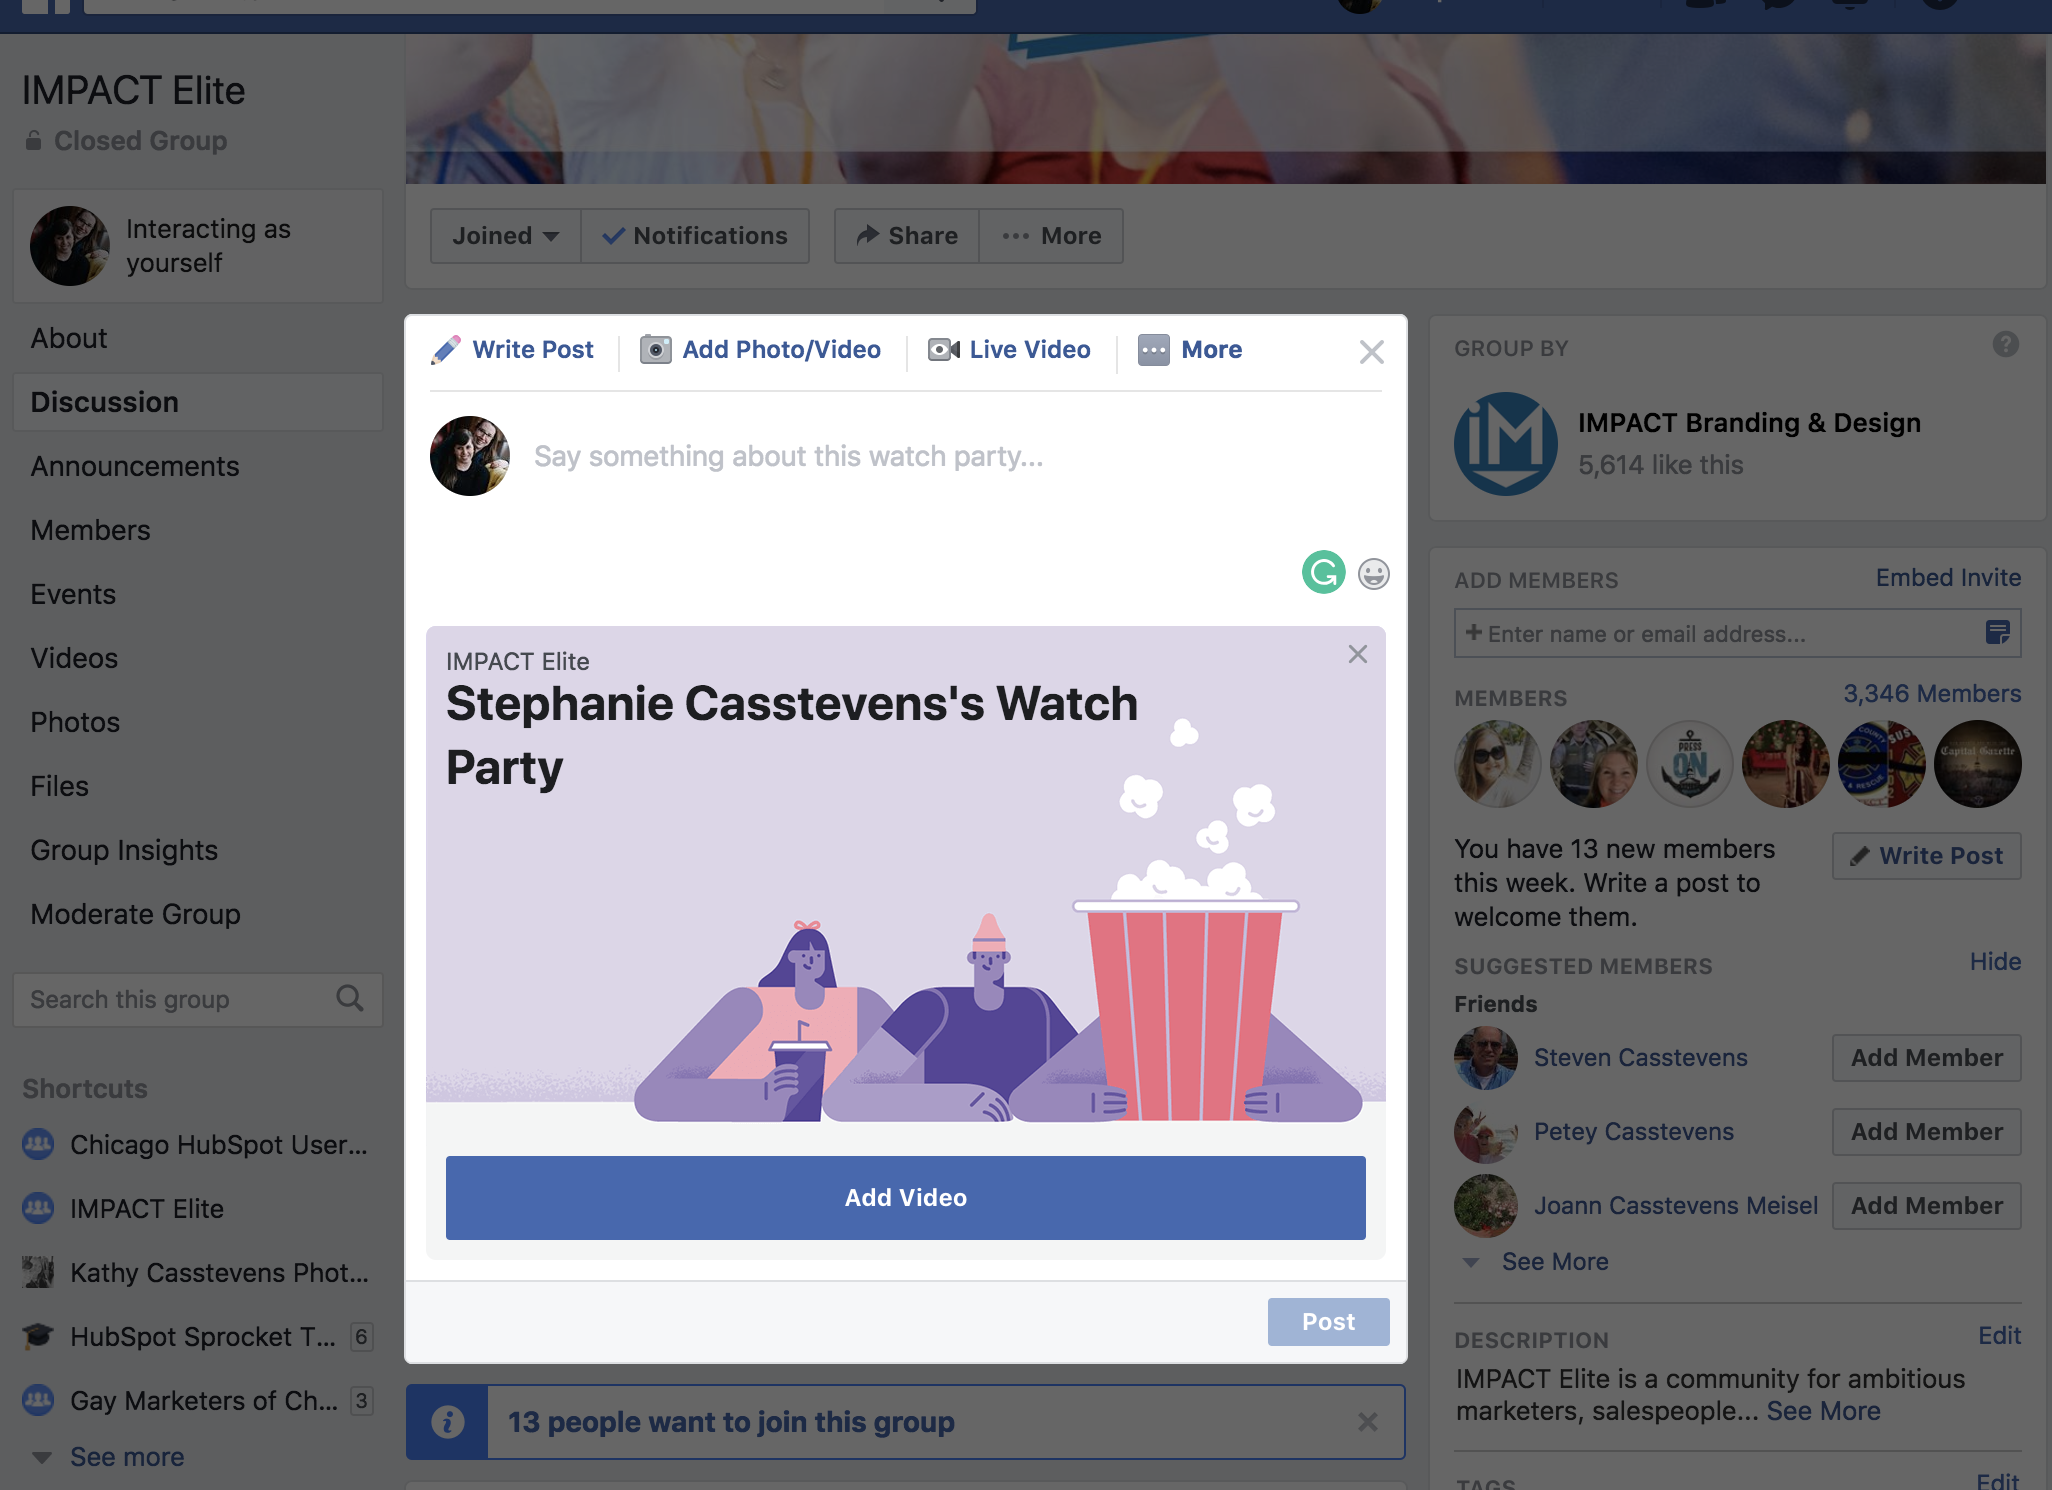Open the About section
Viewport: 2052px width, 1490px height.
pyautogui.click(x=69, y=338)
